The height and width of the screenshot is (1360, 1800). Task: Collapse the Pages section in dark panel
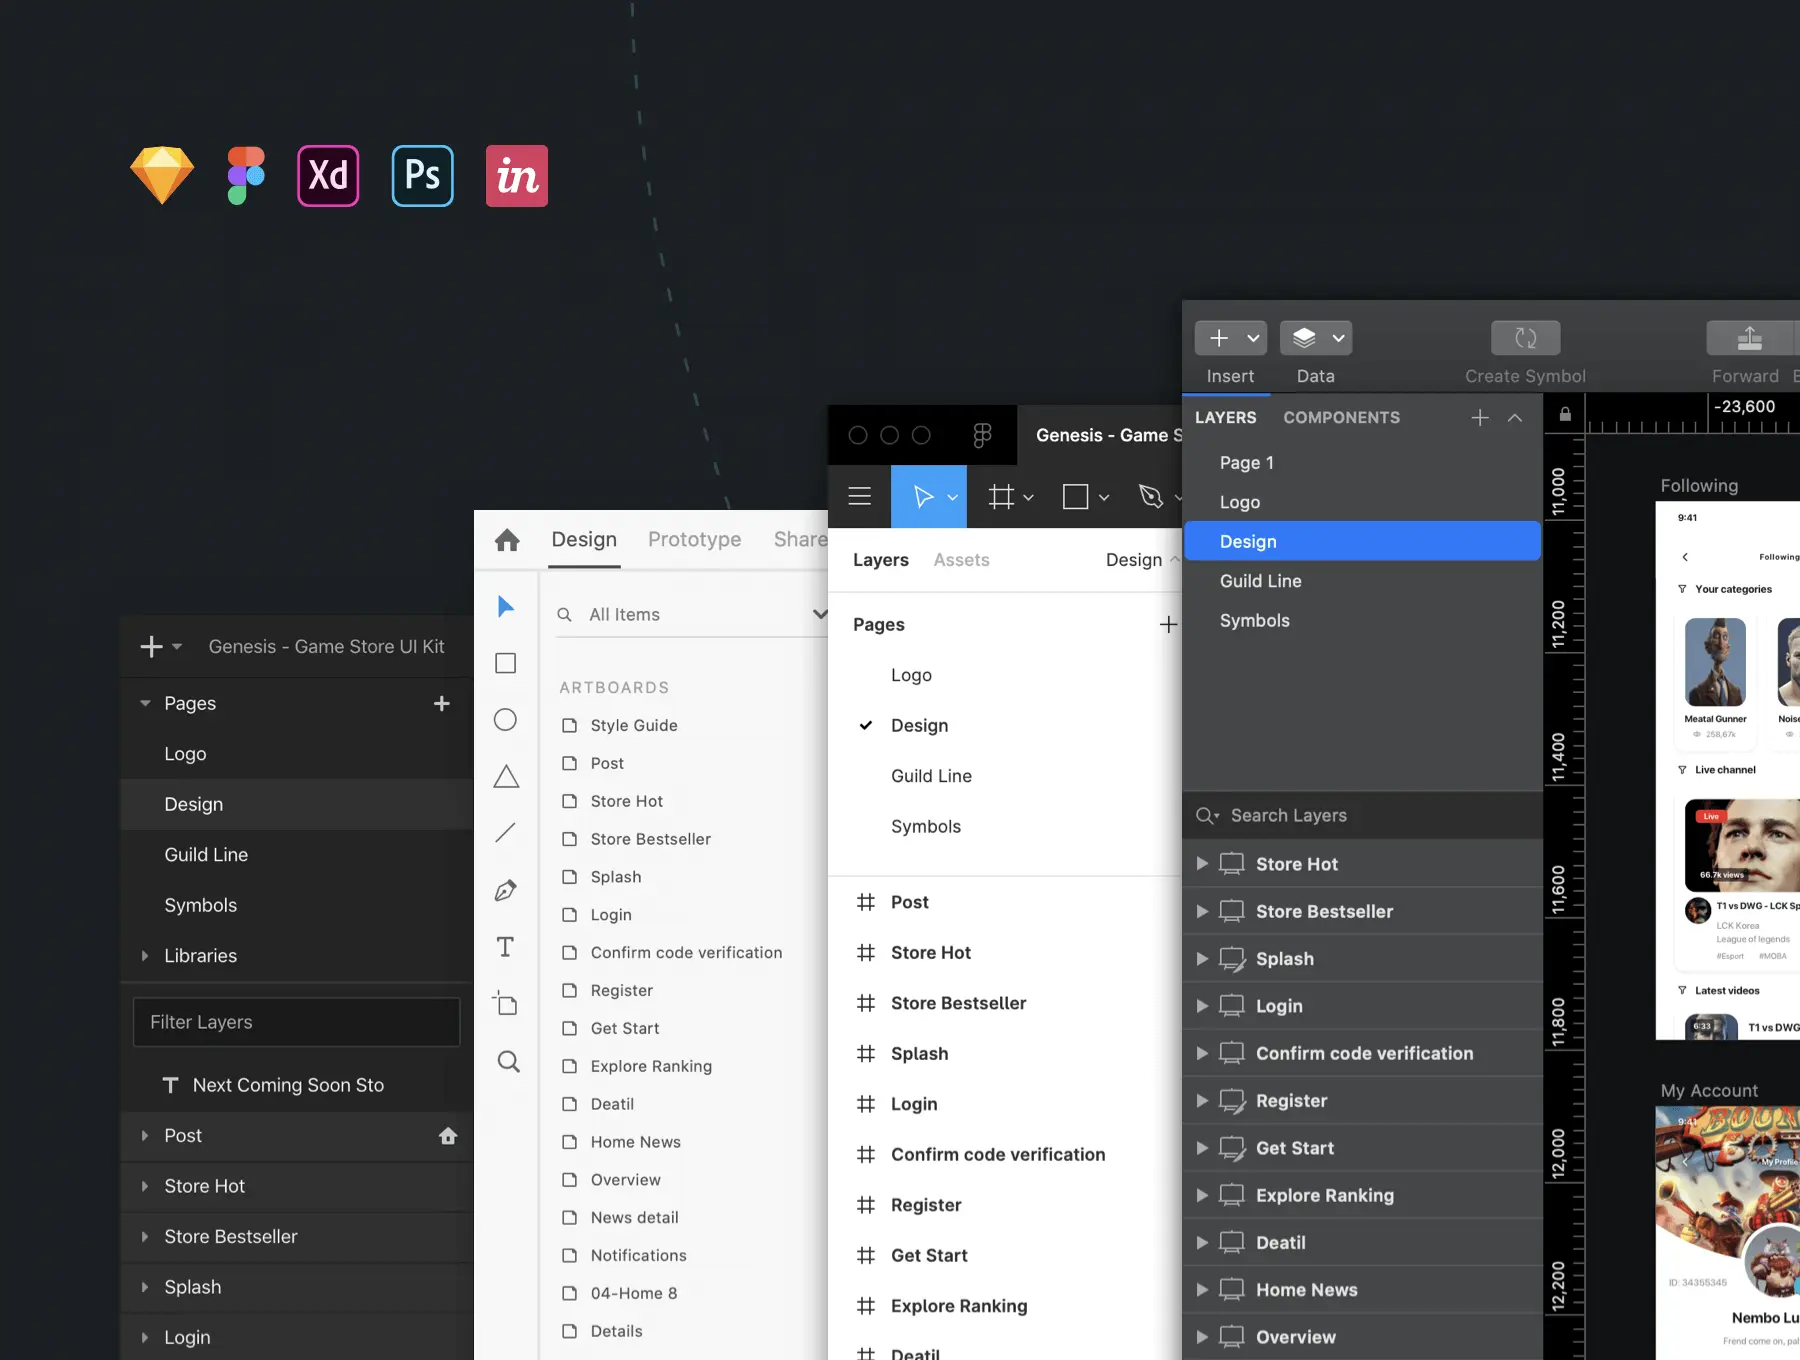146,704
